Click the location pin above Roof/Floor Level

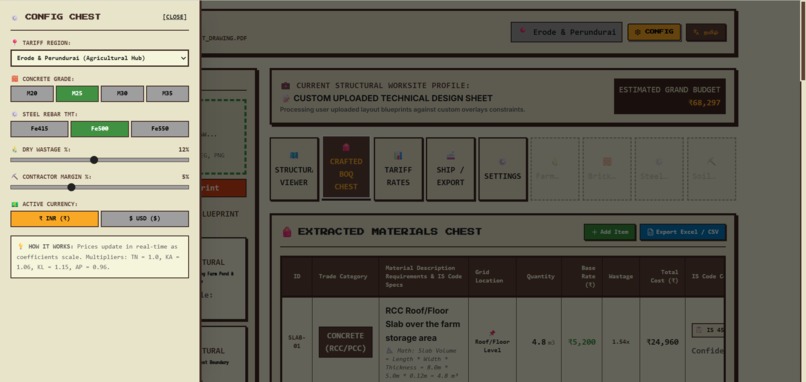[x=492, y=333]
